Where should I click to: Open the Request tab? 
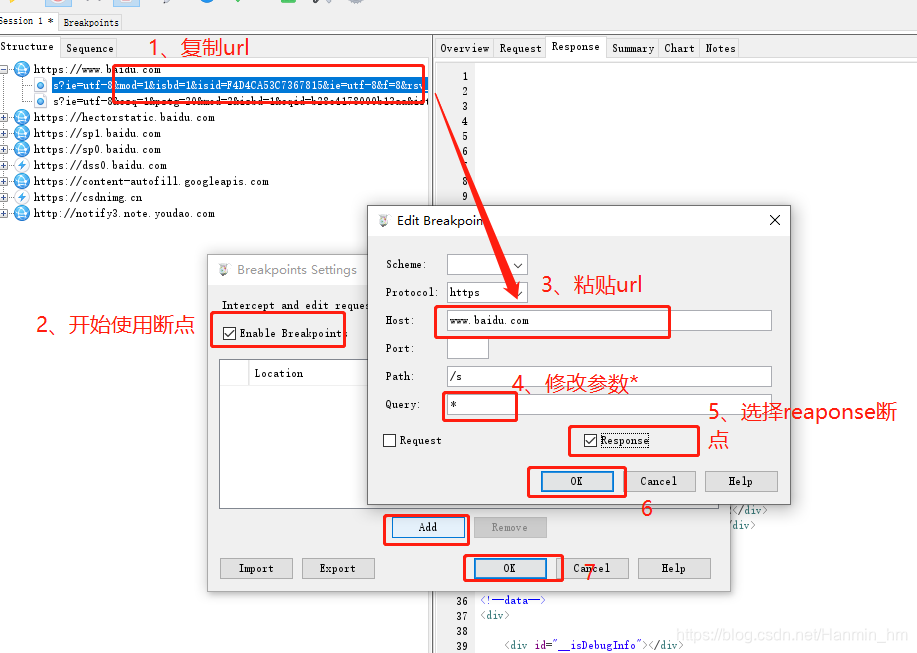pyautogui.click(x=520, y=49)
